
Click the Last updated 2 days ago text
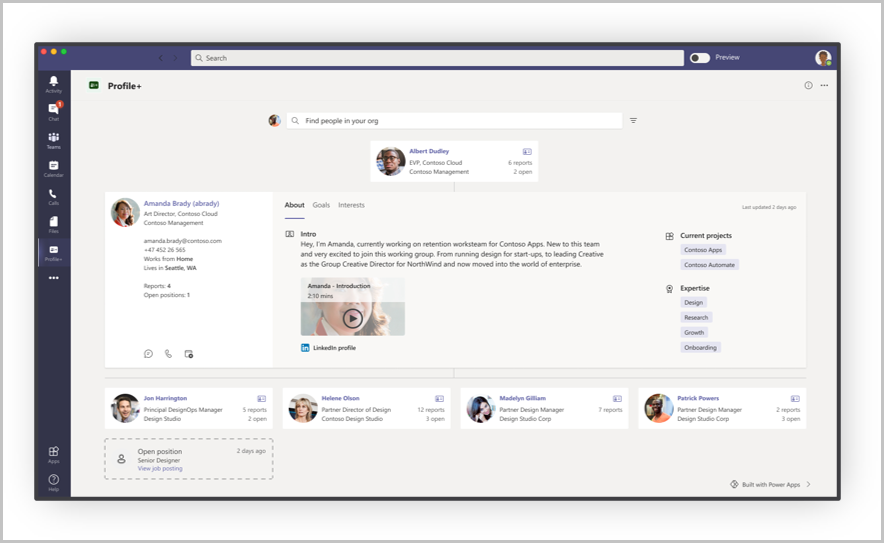pos(769,208)
